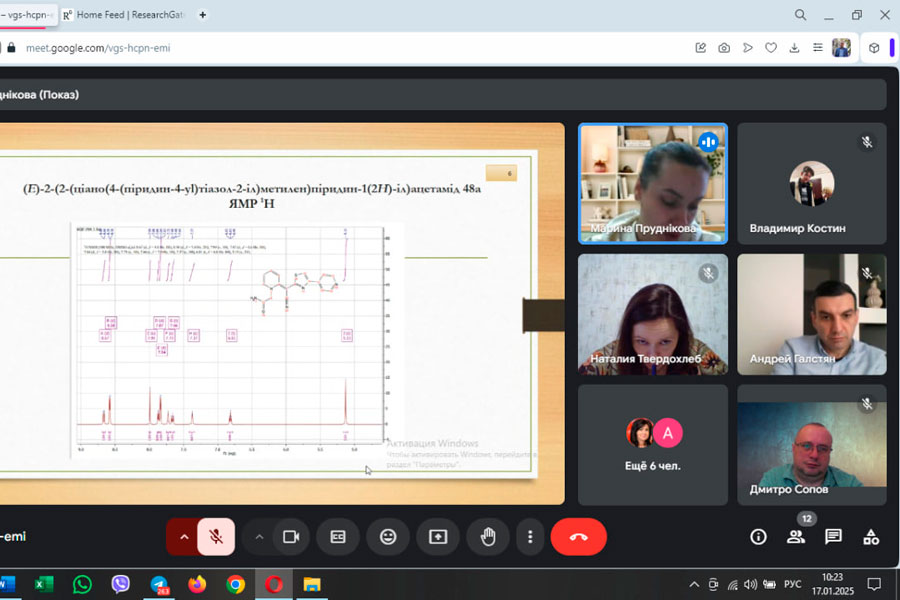
Task: Select Марина Пруднікова video tile
Action: coord(653,184)
